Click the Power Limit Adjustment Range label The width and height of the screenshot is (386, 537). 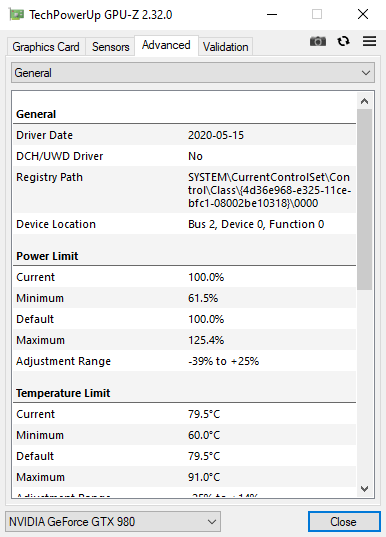(x=63, y=361)
